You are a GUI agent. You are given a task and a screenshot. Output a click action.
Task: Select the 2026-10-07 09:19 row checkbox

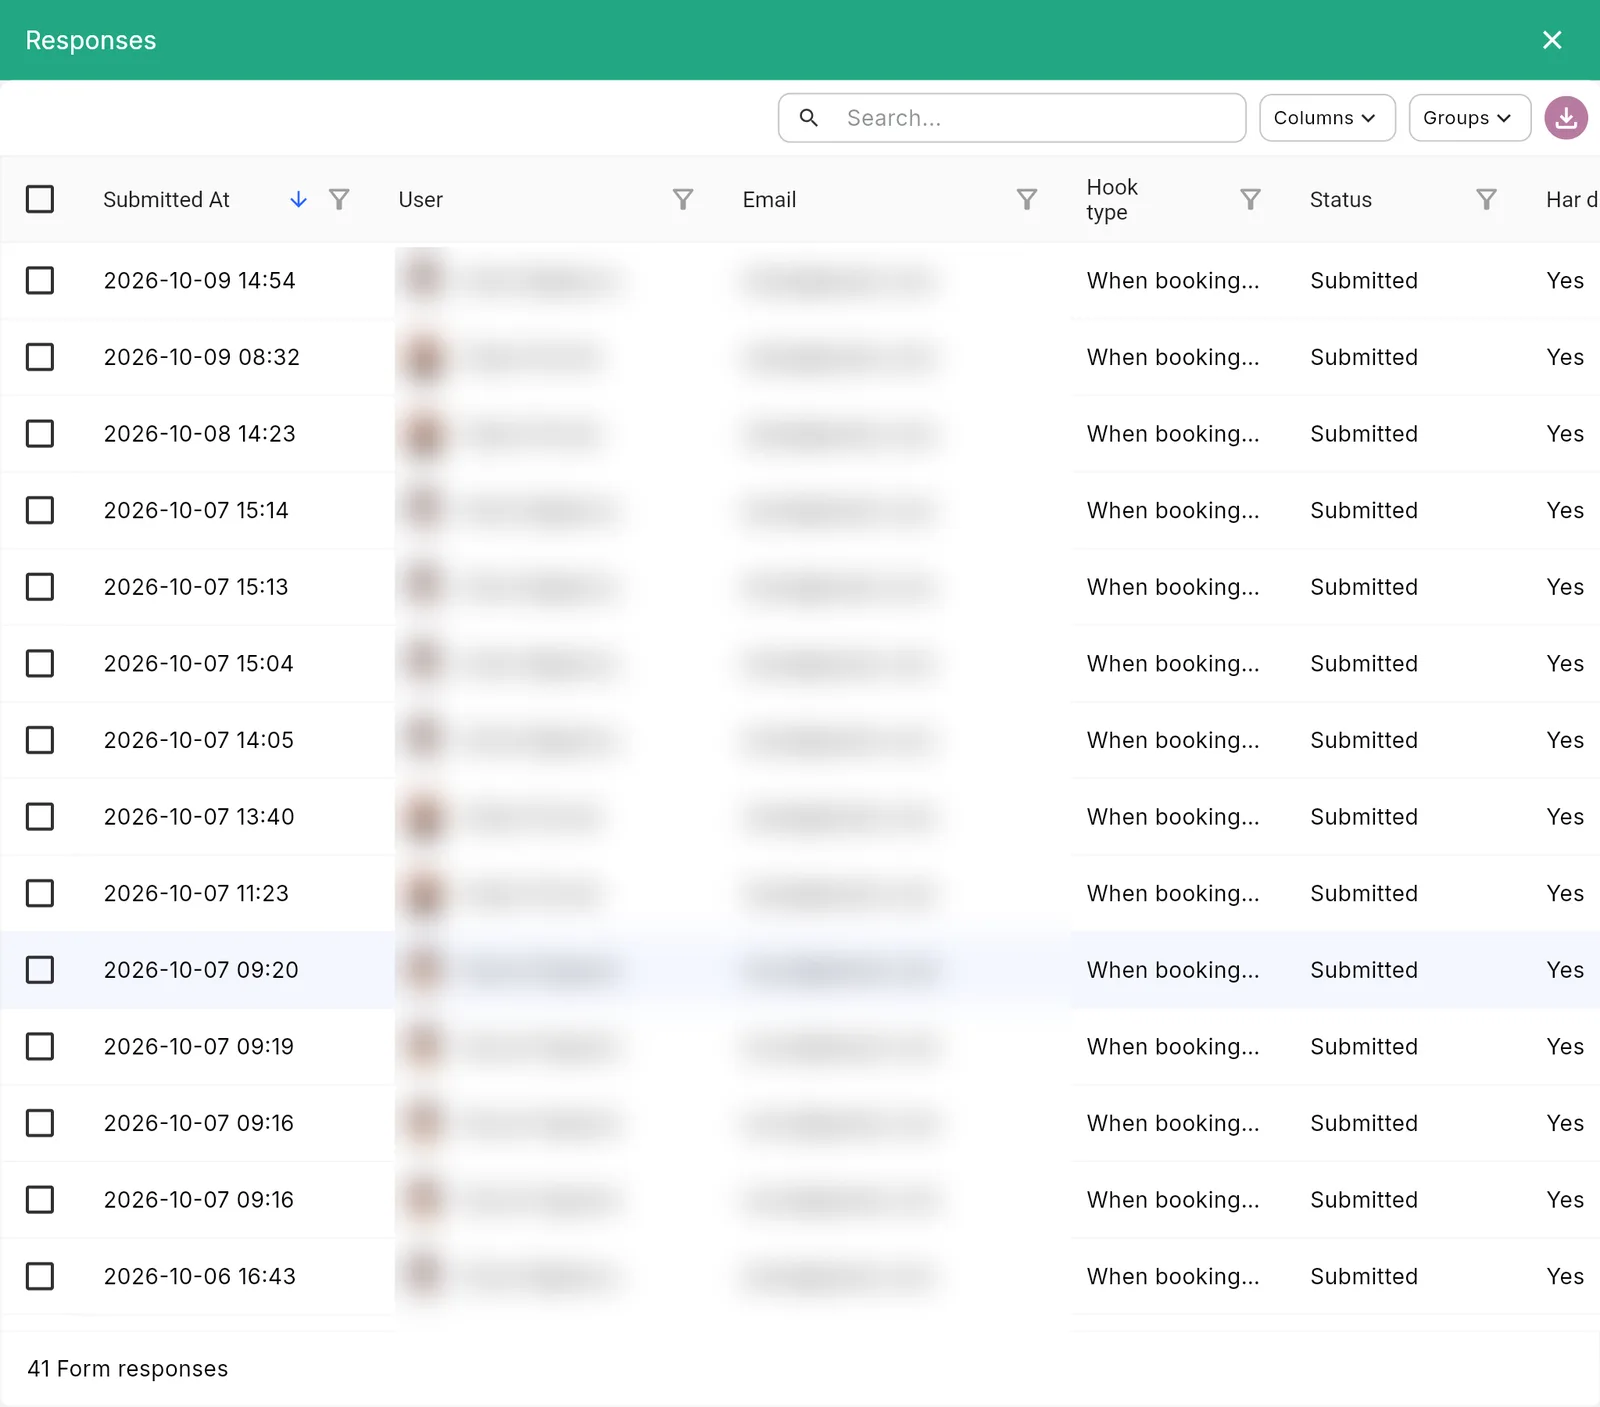[40, 1046]
